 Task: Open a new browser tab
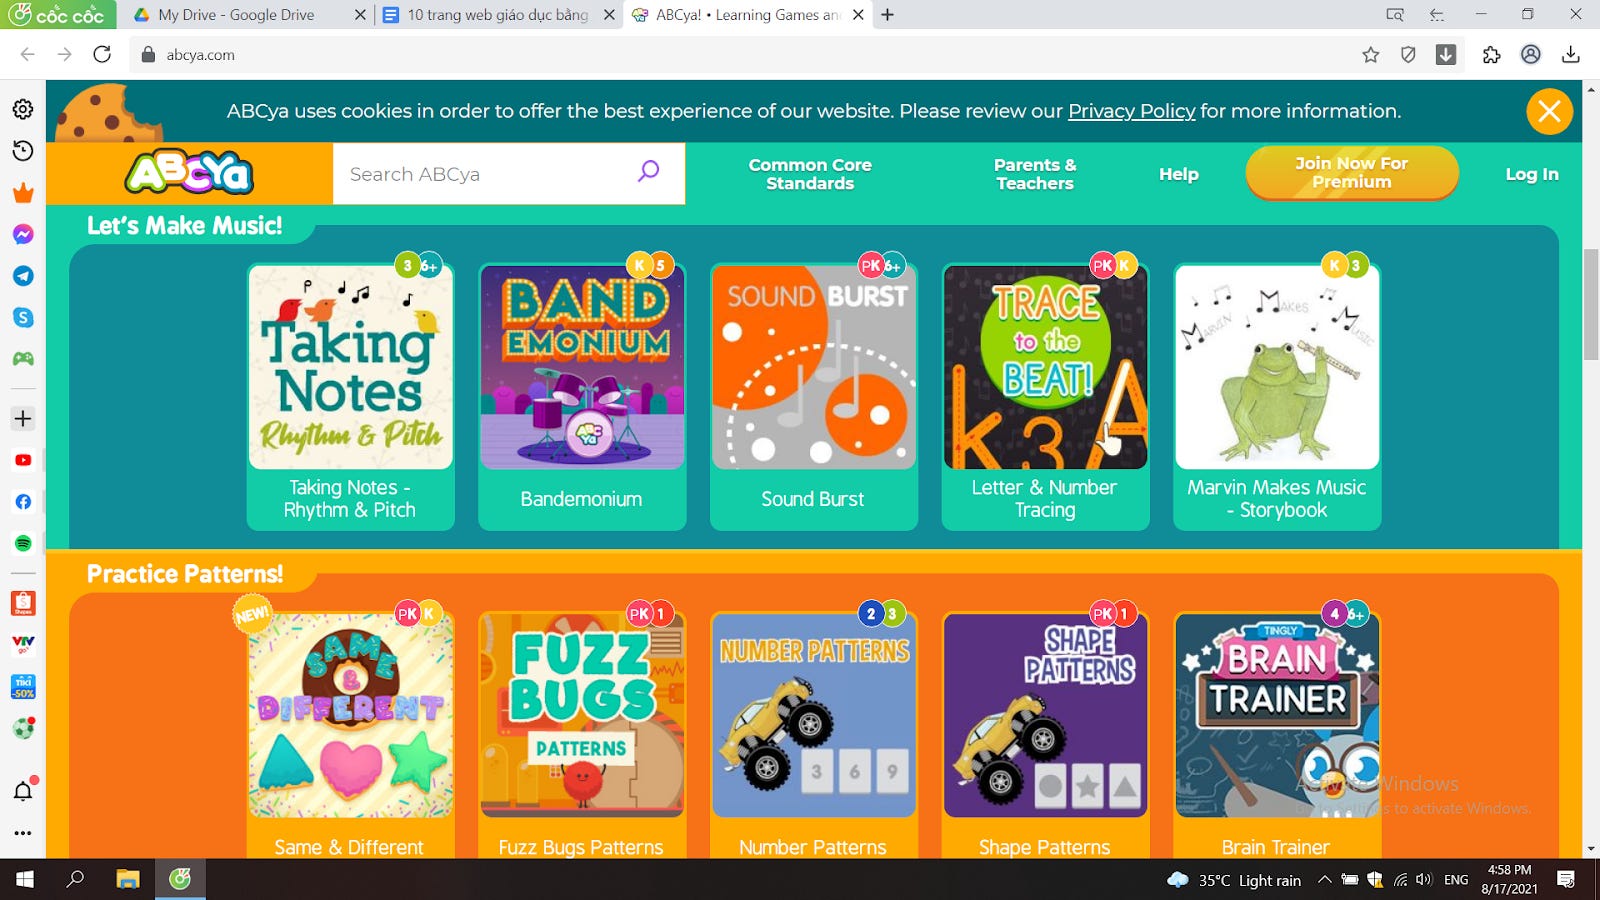pos(888,15)
